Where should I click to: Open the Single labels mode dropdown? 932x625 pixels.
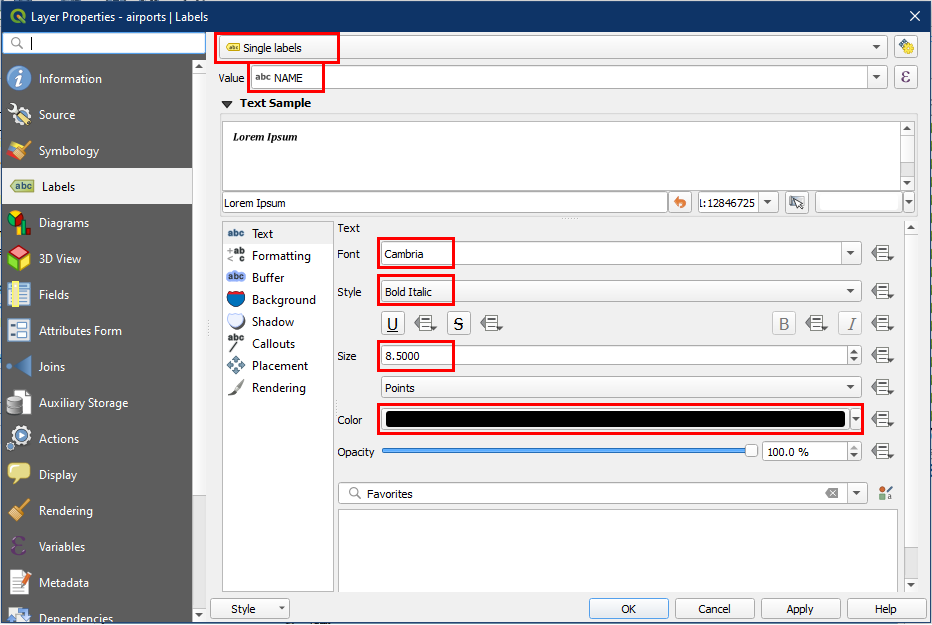[x=552, y=47]
